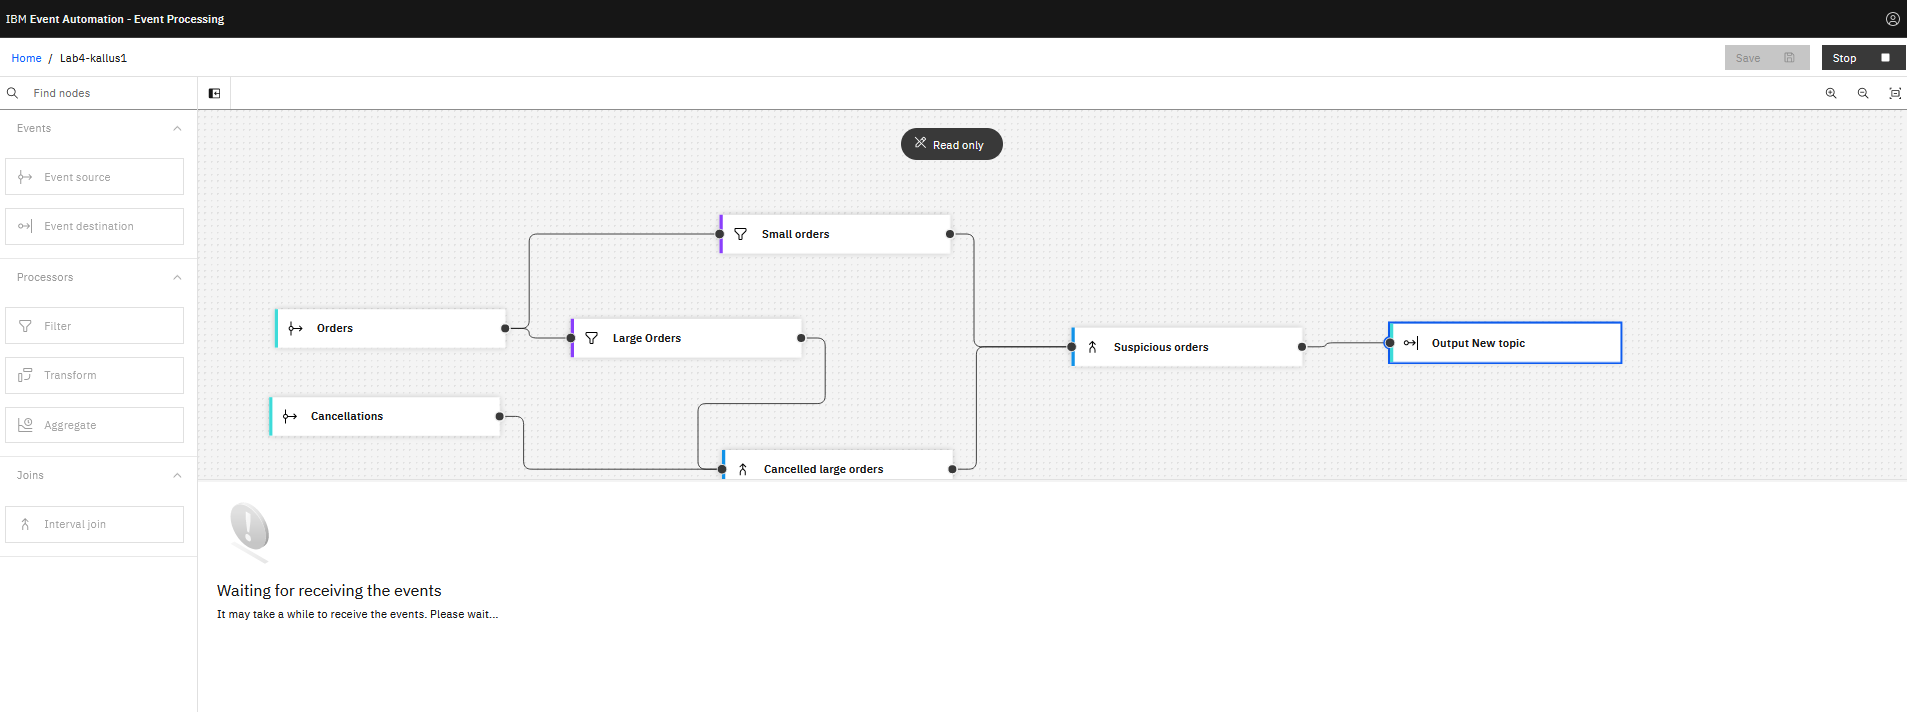This screenshot has height=712, width=1907.
Task: Select the Orders event source node
Action: [390, 328]
